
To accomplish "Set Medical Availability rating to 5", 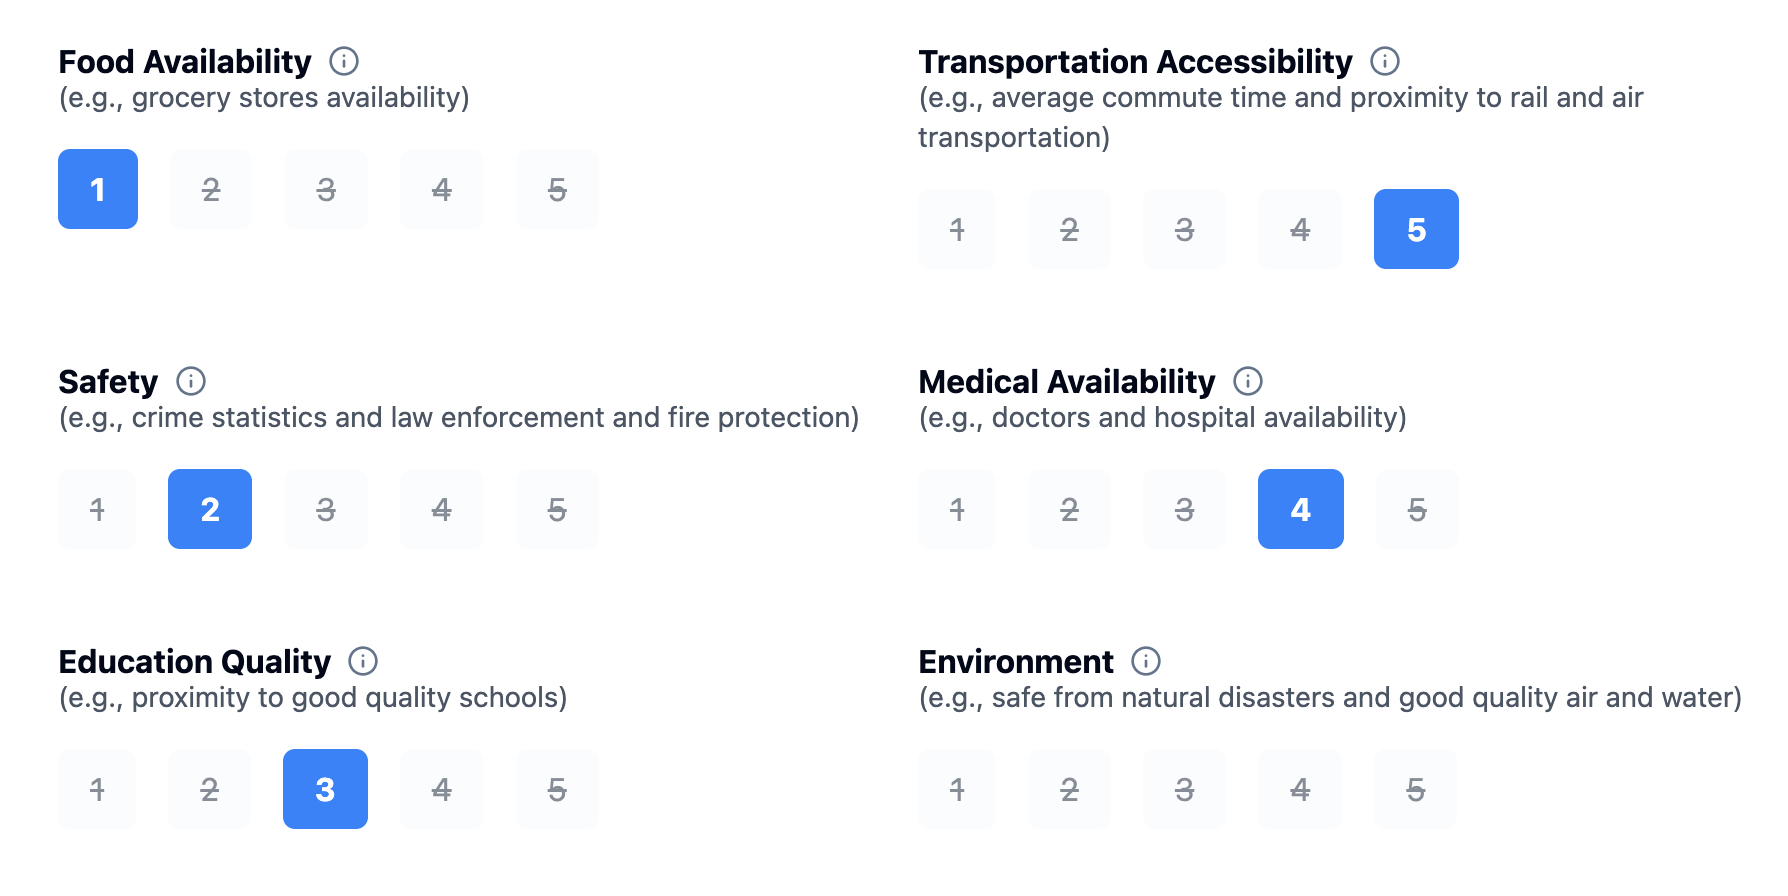I will tap(1417, 509).
